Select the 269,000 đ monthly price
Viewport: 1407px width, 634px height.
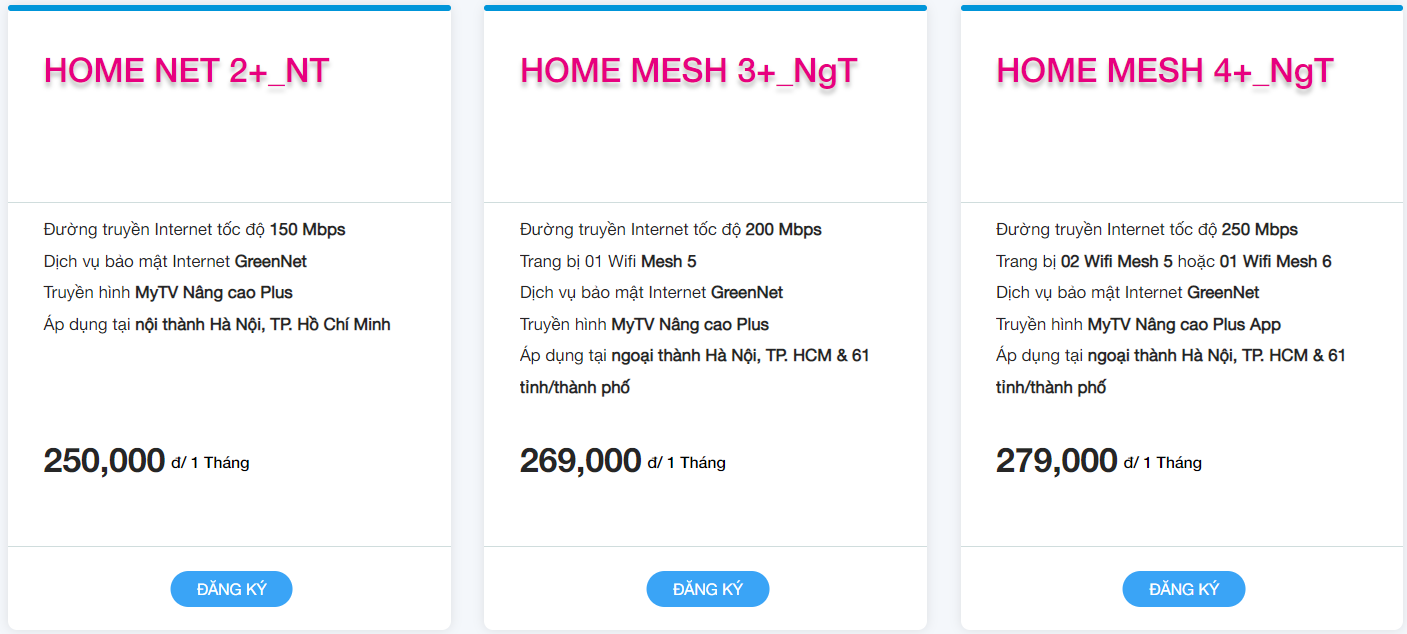(x=622, y=461)
